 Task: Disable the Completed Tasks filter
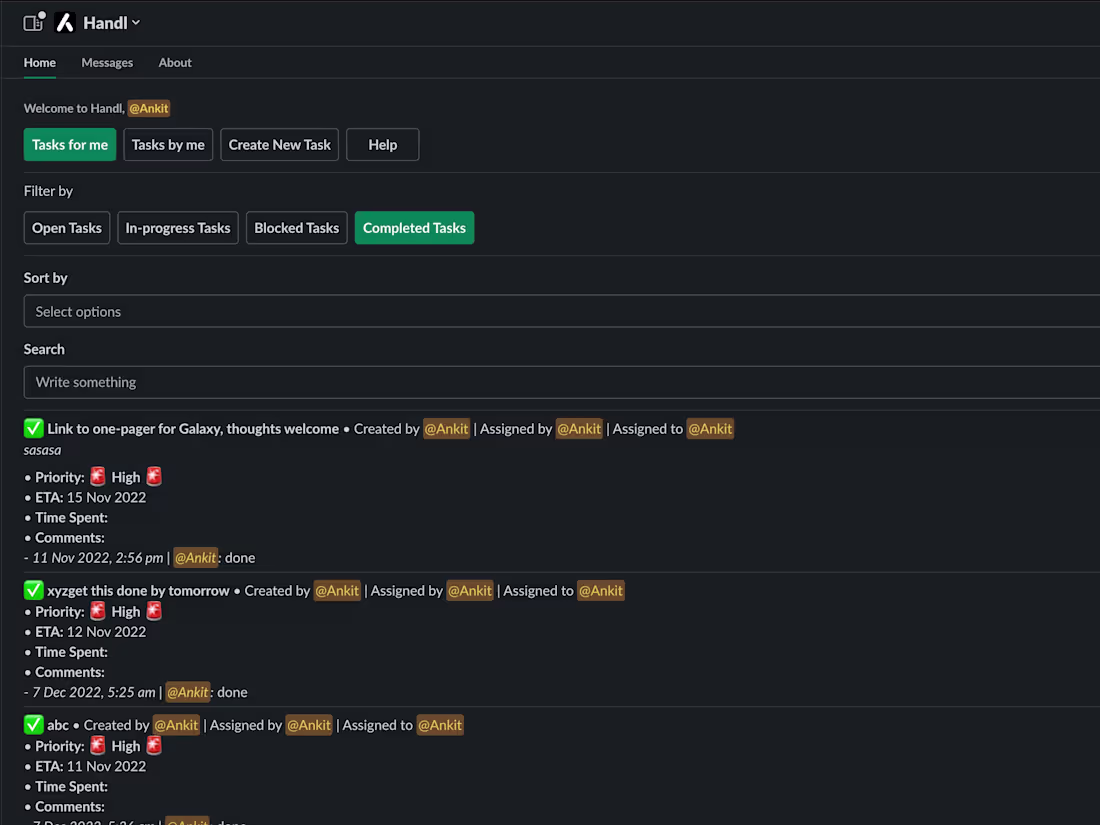(x=414, y=228)
